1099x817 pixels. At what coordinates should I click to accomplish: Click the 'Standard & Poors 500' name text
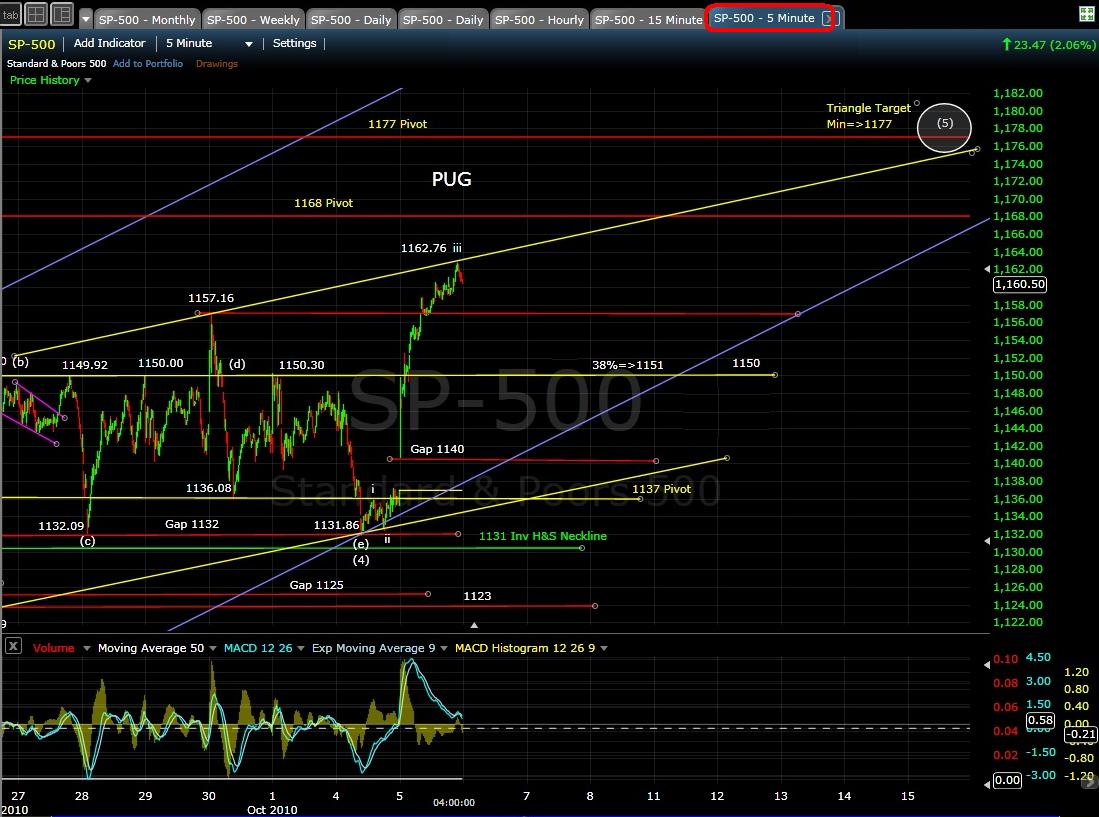tap(57, 64)
